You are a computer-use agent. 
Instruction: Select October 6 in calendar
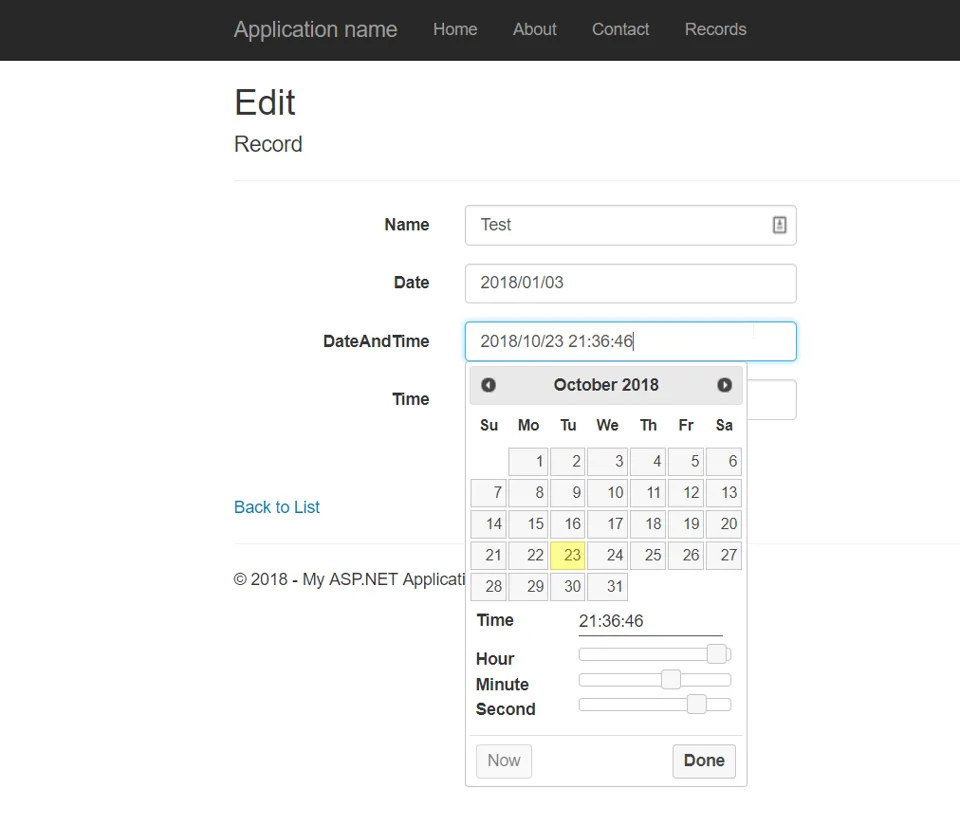tap(724, 461)
